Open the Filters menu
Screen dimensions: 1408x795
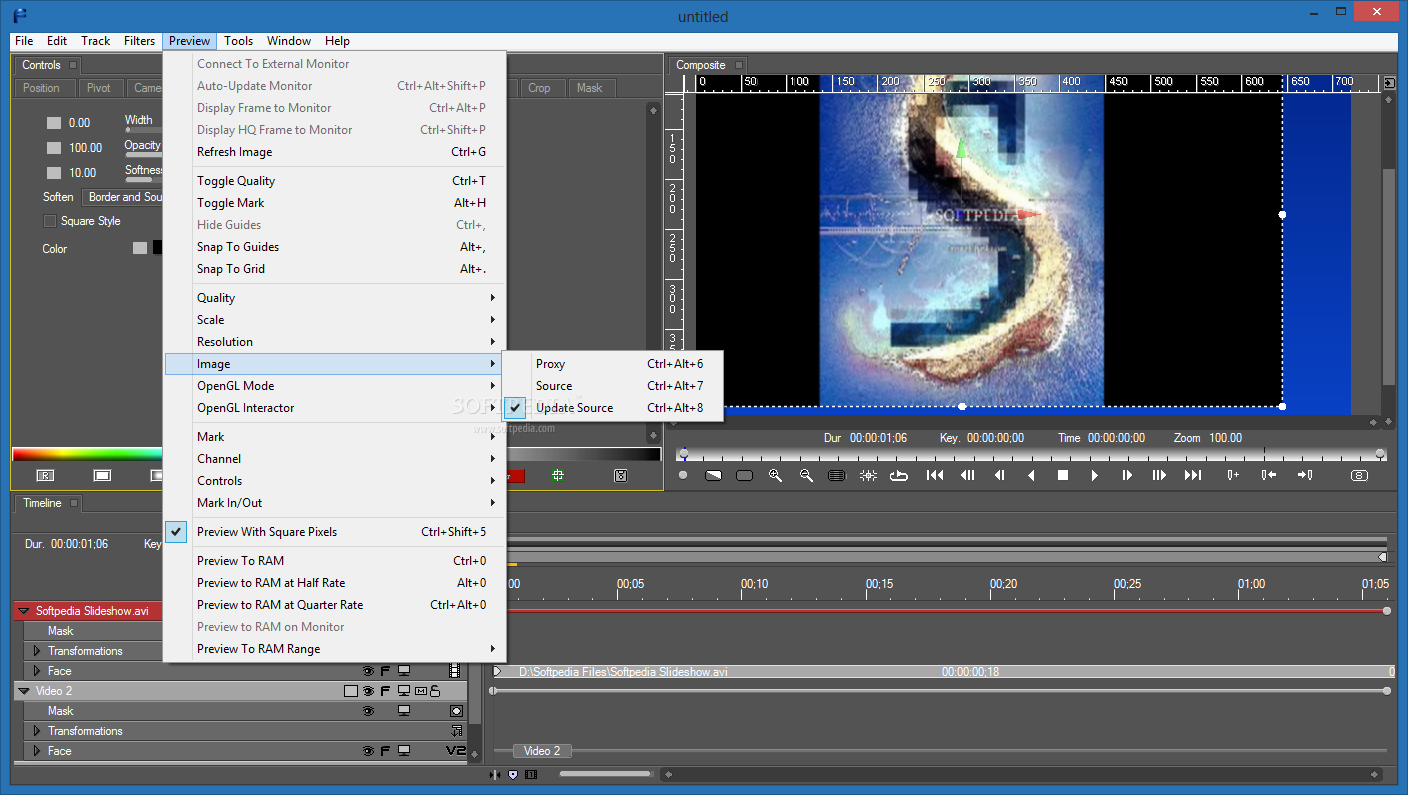pos(139,41)
